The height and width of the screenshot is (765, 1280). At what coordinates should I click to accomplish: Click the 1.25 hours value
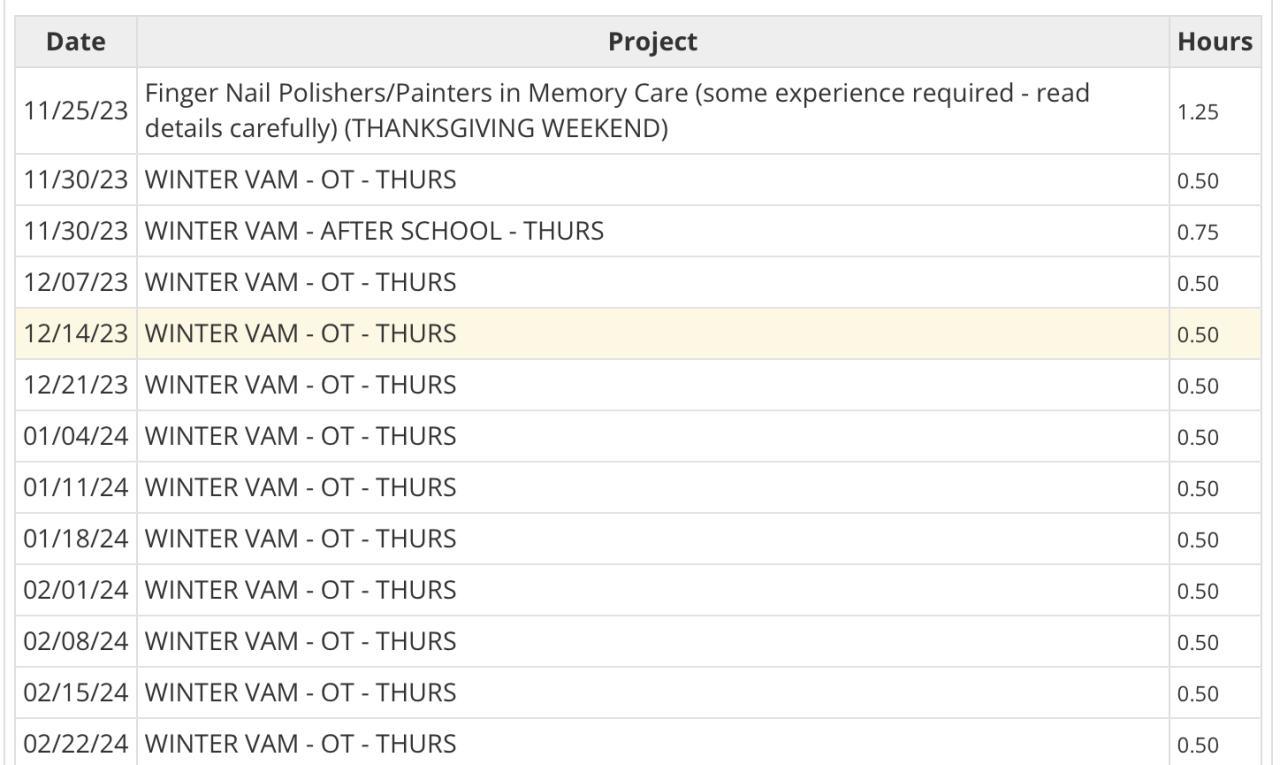point(1198,112)
